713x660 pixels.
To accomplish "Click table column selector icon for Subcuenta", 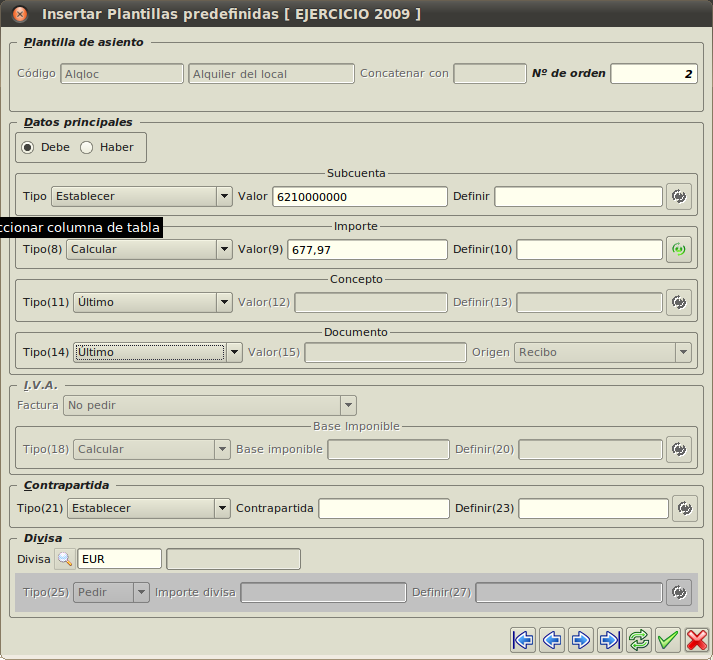I will pyautogui.click(x=679, y=196).
